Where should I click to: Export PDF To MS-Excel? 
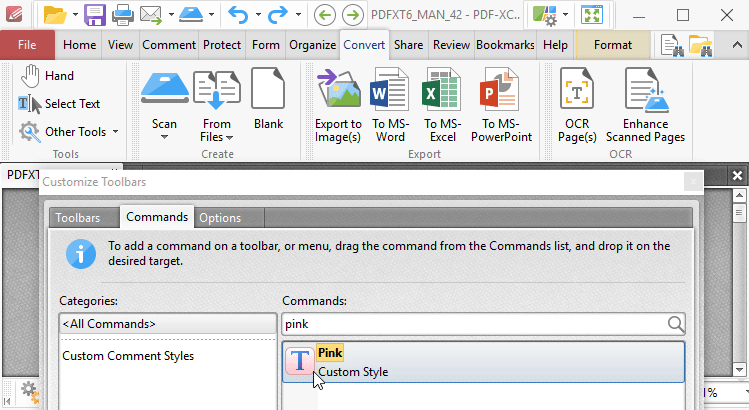tap(442, 91)
